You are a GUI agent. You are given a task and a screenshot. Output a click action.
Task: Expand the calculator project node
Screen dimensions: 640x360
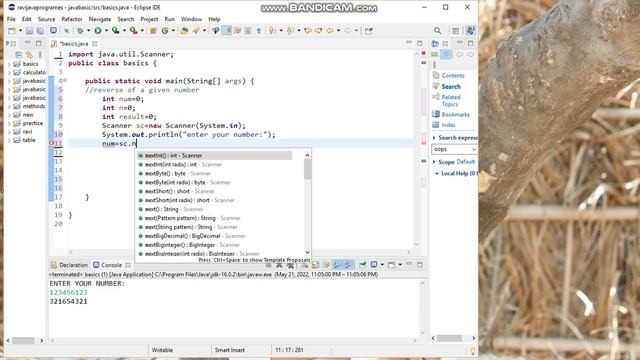(x=9, y=72)
